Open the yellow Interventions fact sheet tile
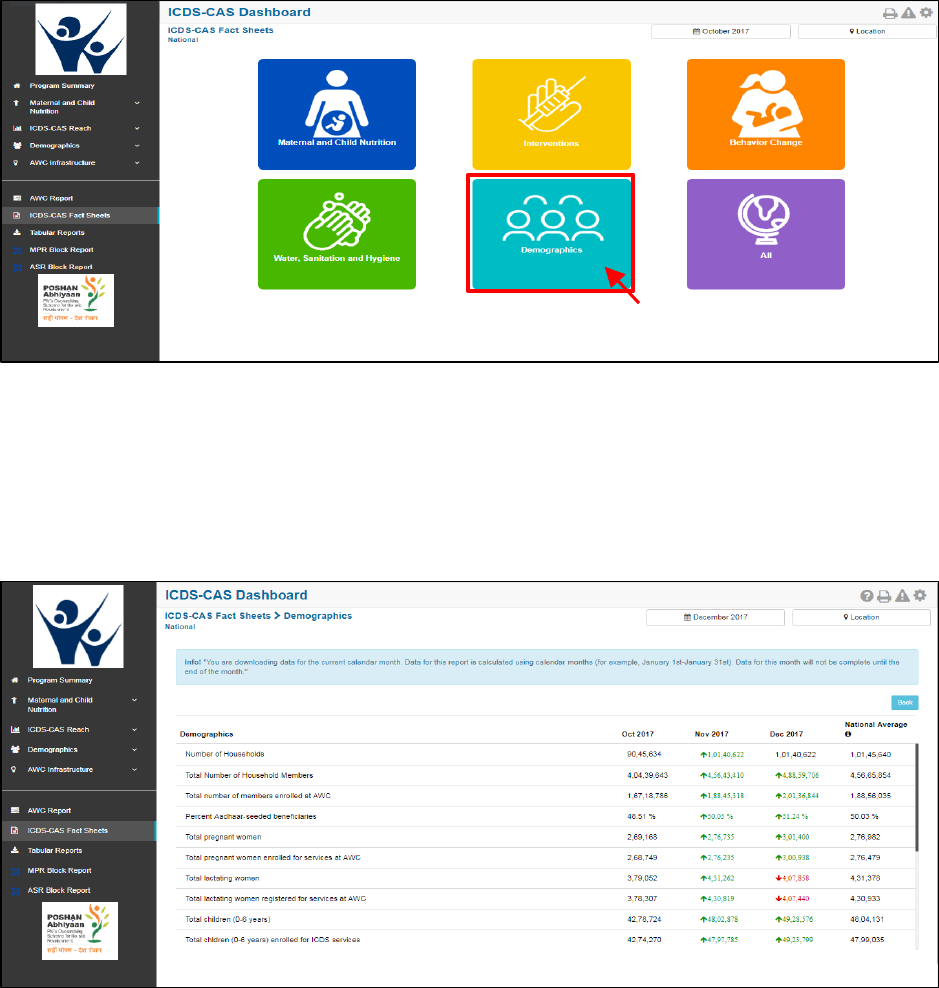Viewport: 939px width, 988px height. 551,114
